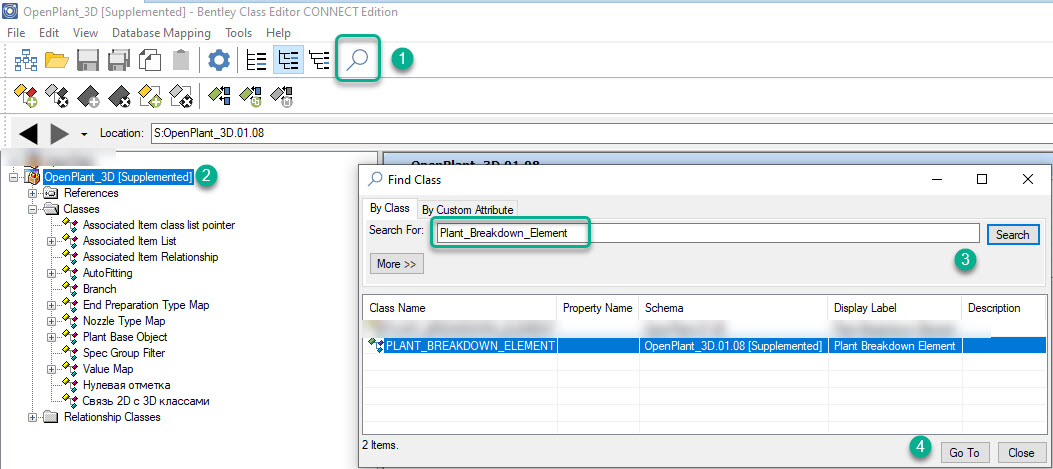Click the grey diamond icon with trash badge
The height and width of the screenshot is (469, 1053).
283,96
